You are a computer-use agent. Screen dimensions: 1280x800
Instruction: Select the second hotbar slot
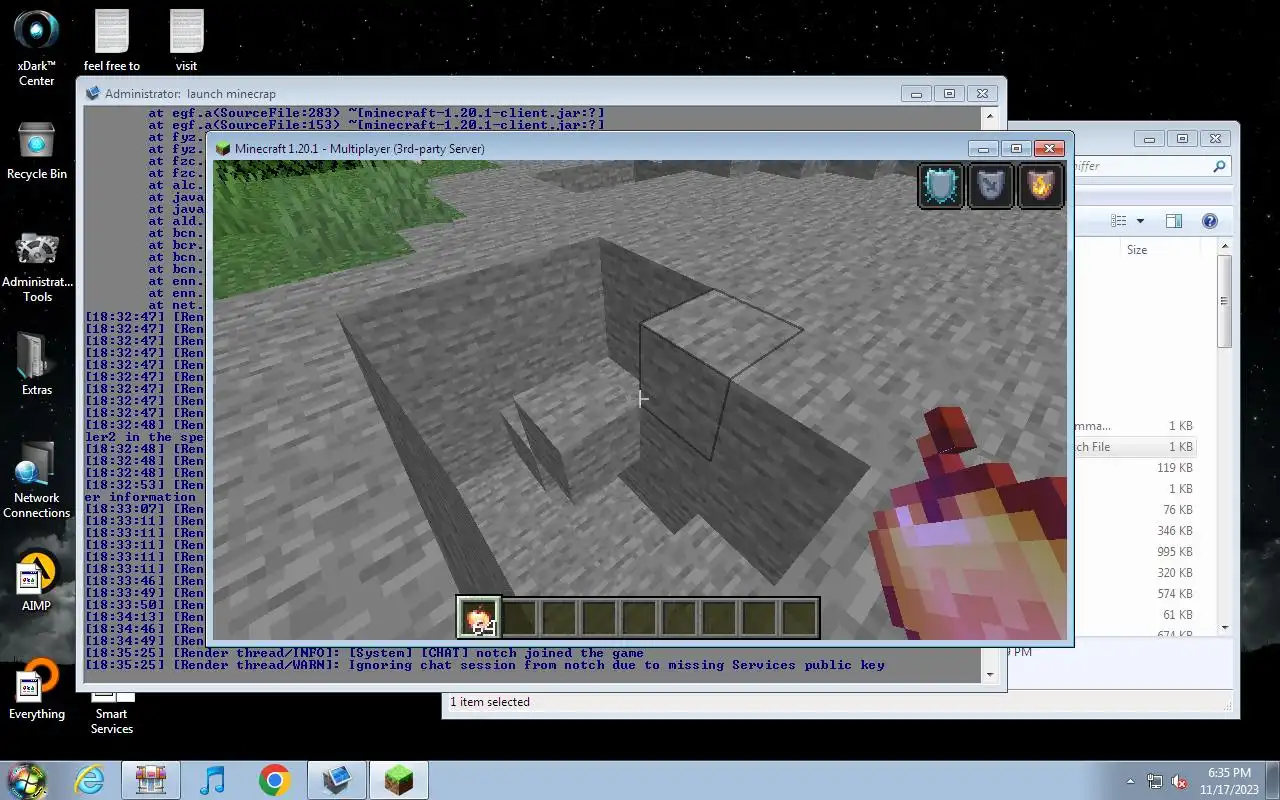tap(519, 618)
